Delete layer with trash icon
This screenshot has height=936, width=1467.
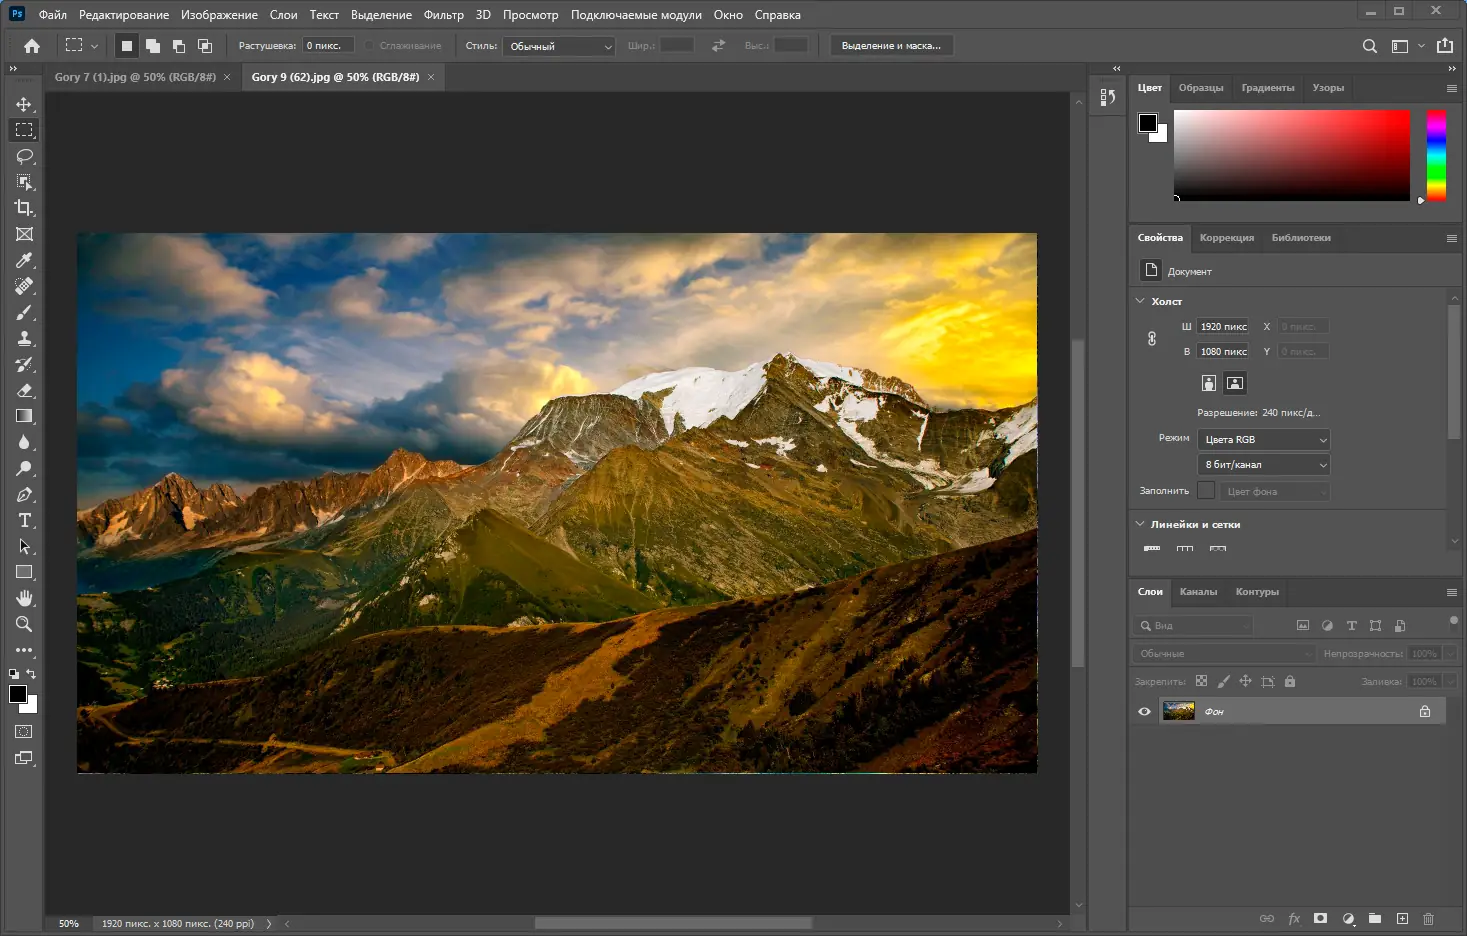(x=1428, y=918)
